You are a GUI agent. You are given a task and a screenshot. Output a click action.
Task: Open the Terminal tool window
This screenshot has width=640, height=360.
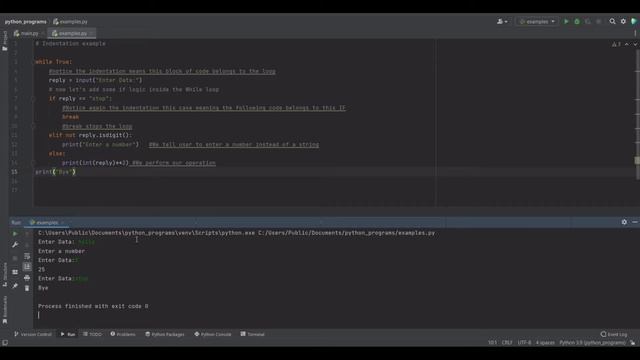click(x=253, y=334)
